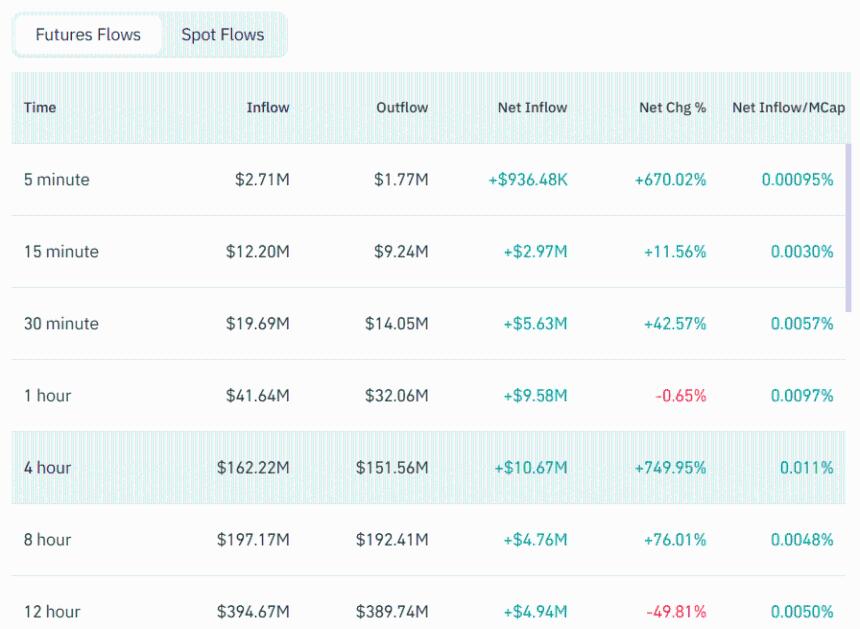The image size is (860, 629).
Task: Switch to the Spot Flows tab
Action: tap(223, 34)
